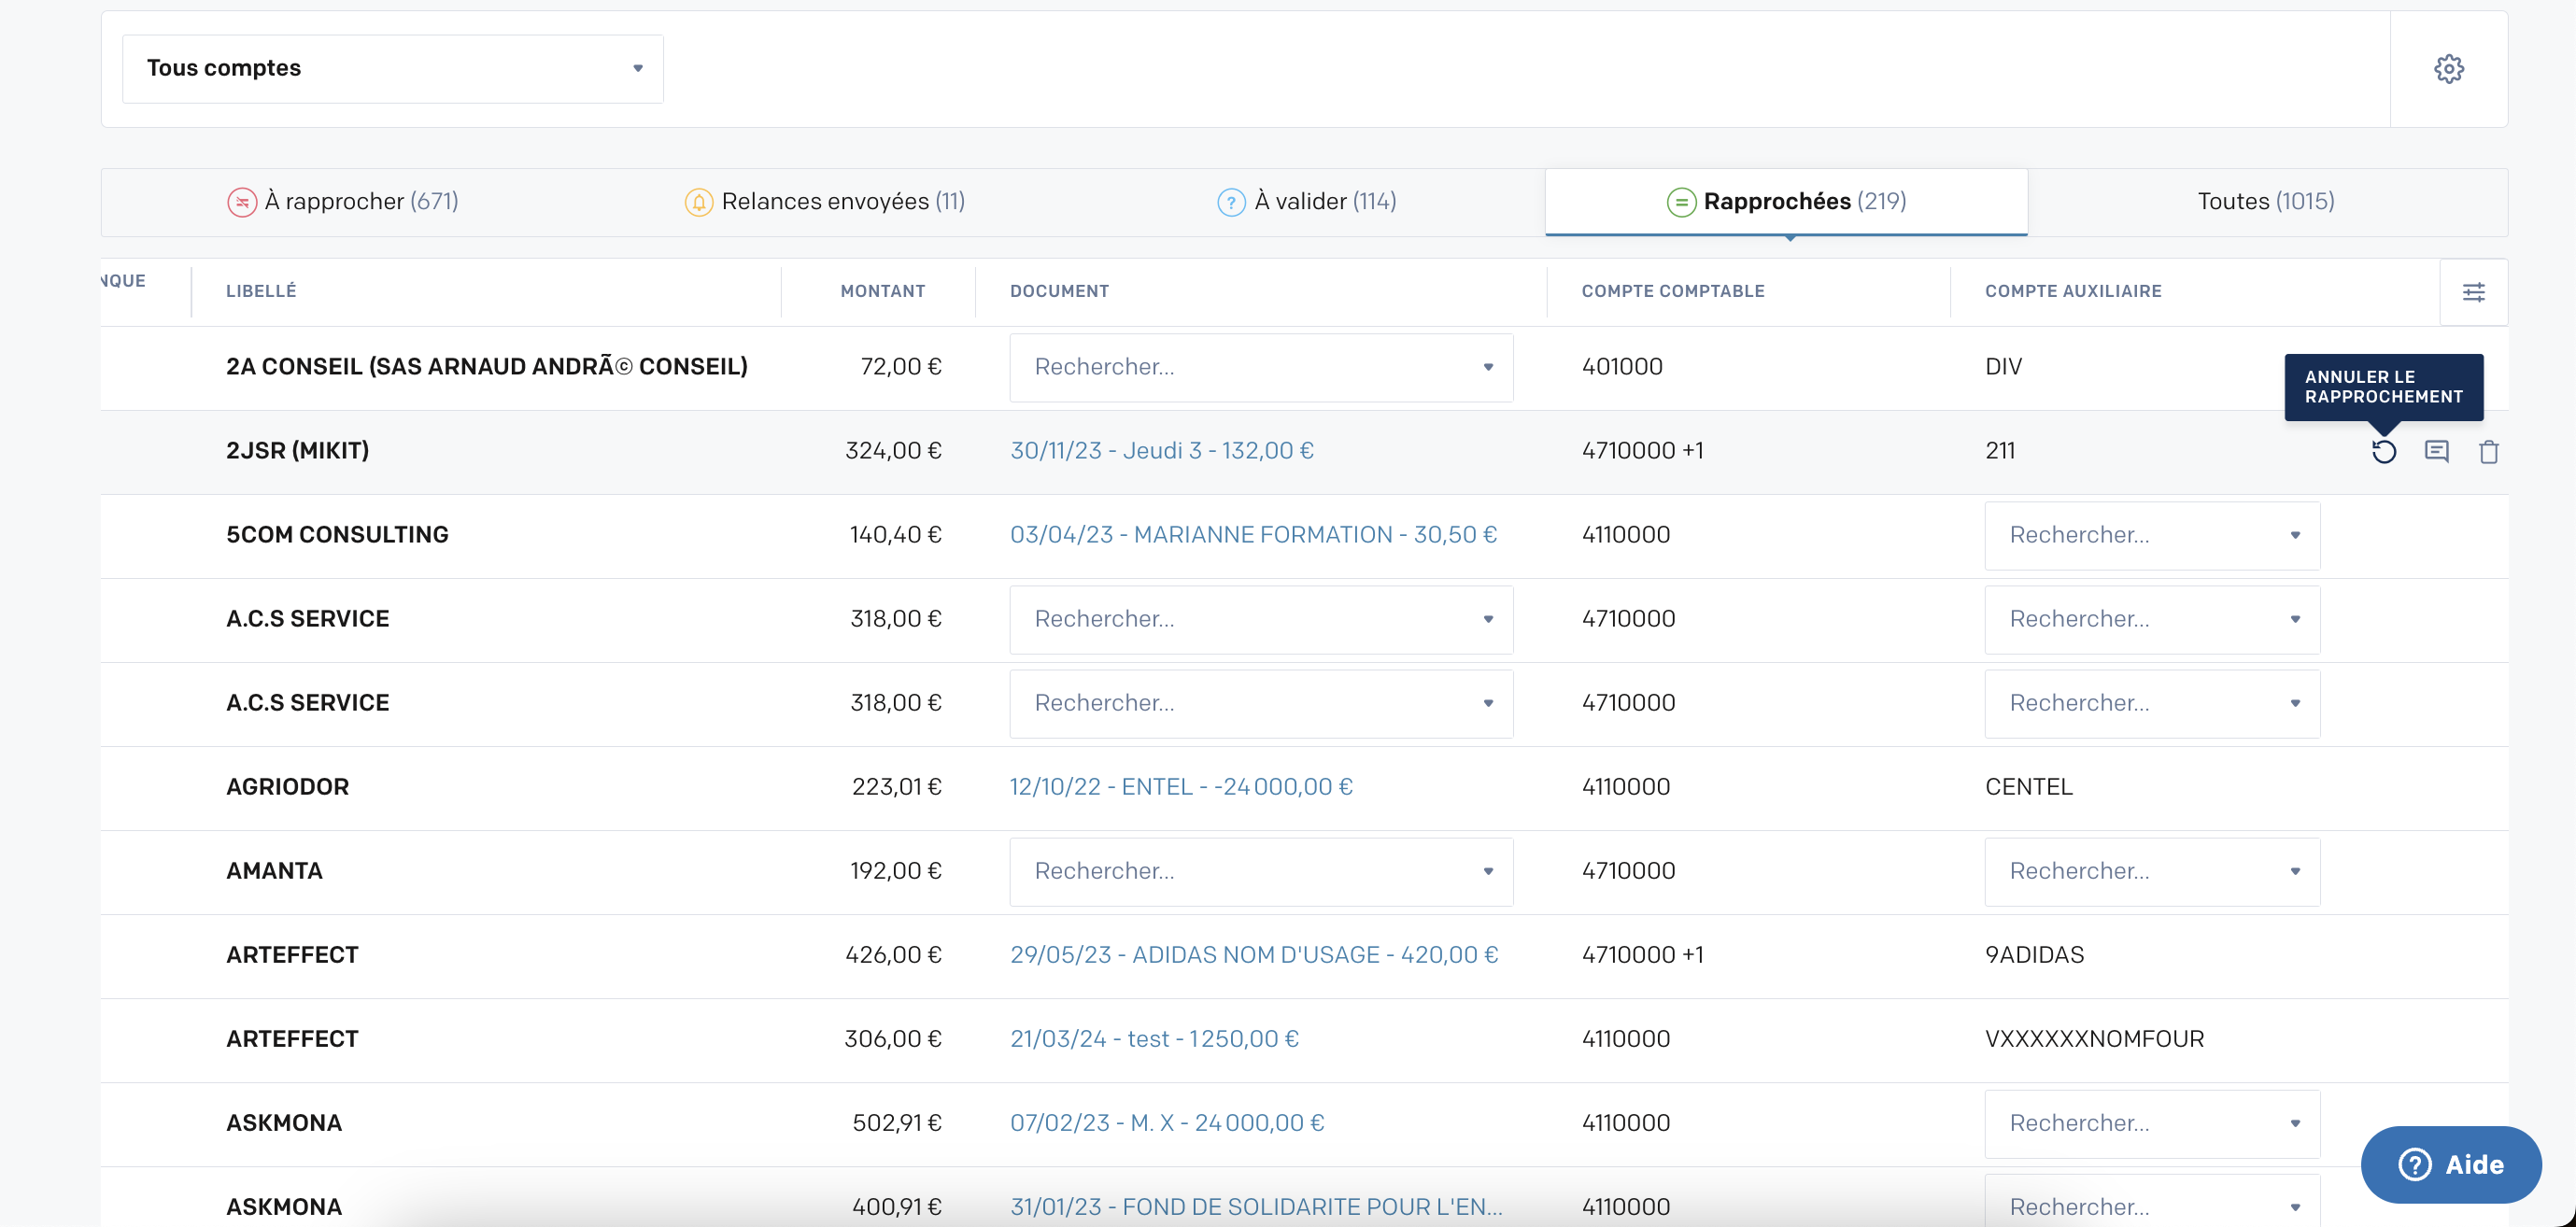Click the COMPTE AUXILIAIRE column header
The height and width of the screenshot is (1227, 2576).
[2073, 291]
